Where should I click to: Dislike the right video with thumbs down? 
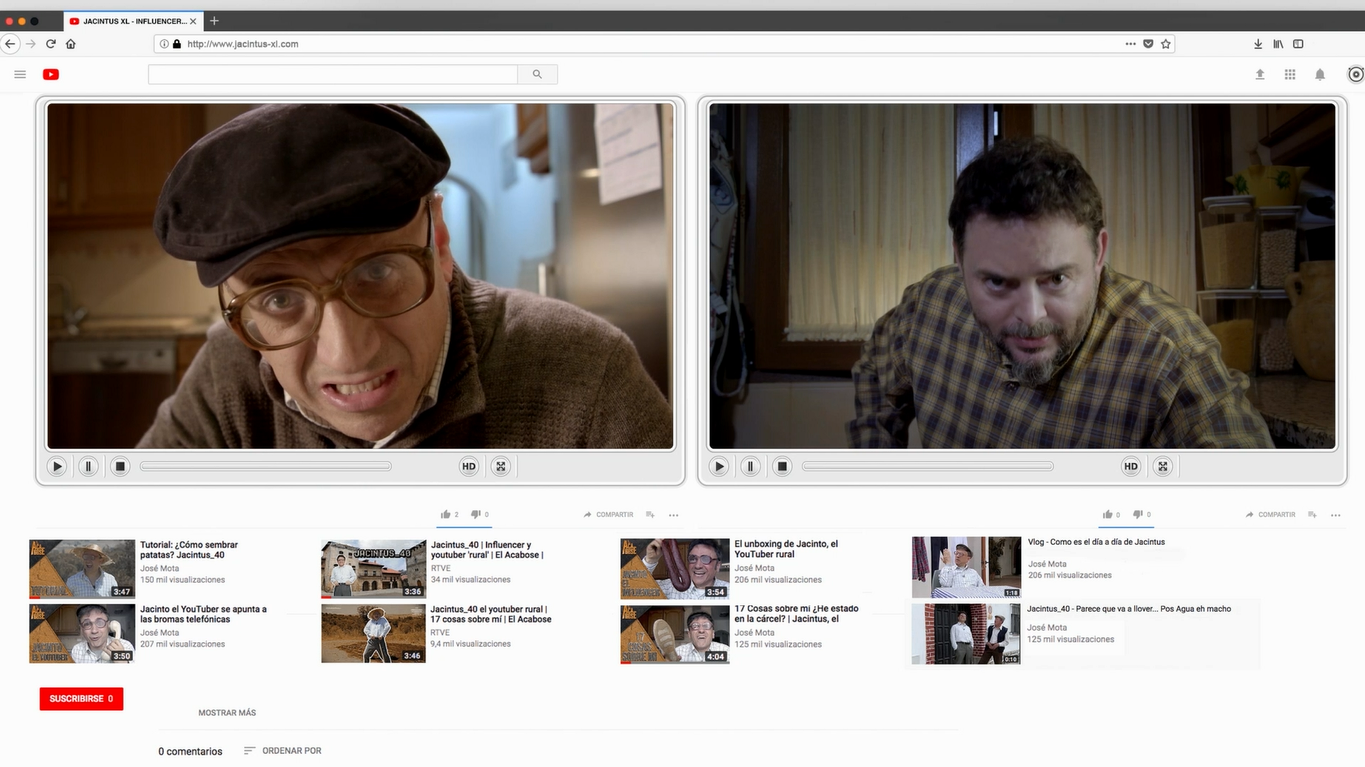[x=1137, y=514]
